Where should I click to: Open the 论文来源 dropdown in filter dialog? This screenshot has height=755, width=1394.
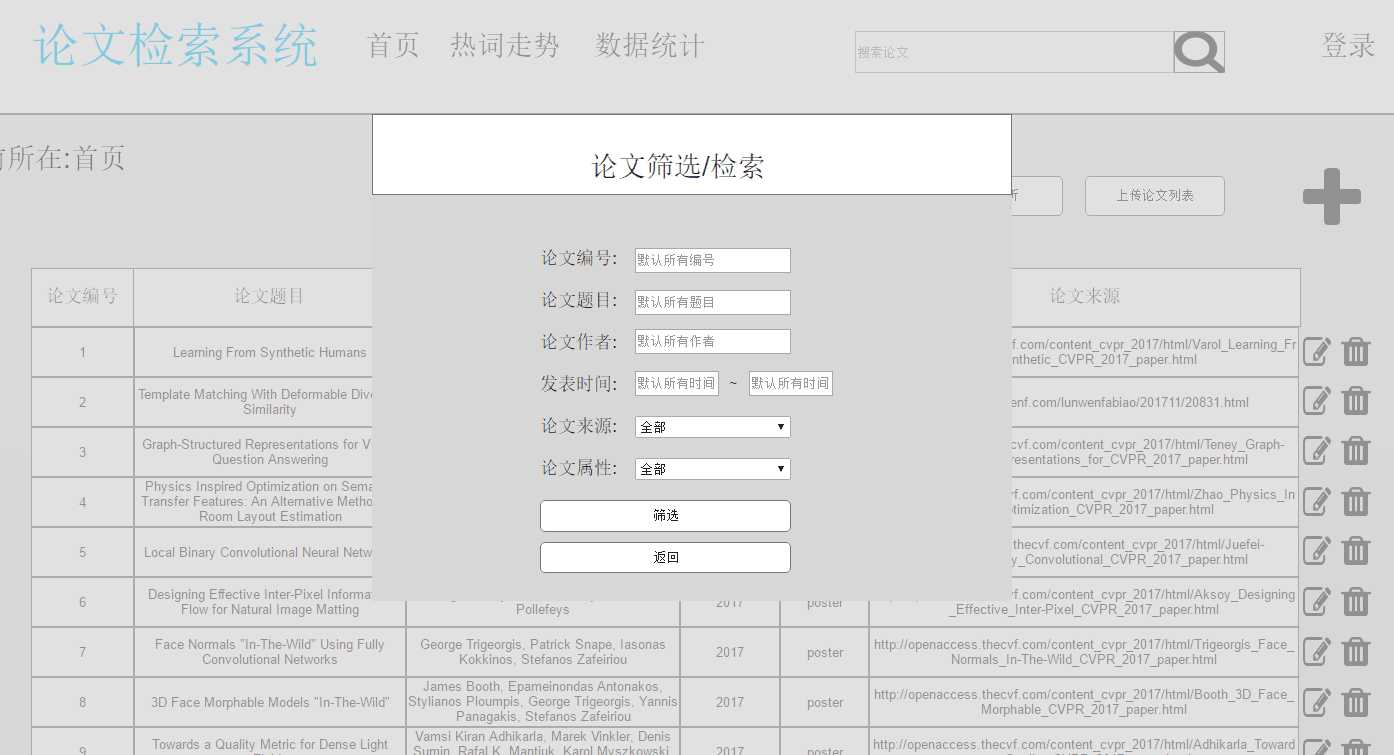pos(713,427)
